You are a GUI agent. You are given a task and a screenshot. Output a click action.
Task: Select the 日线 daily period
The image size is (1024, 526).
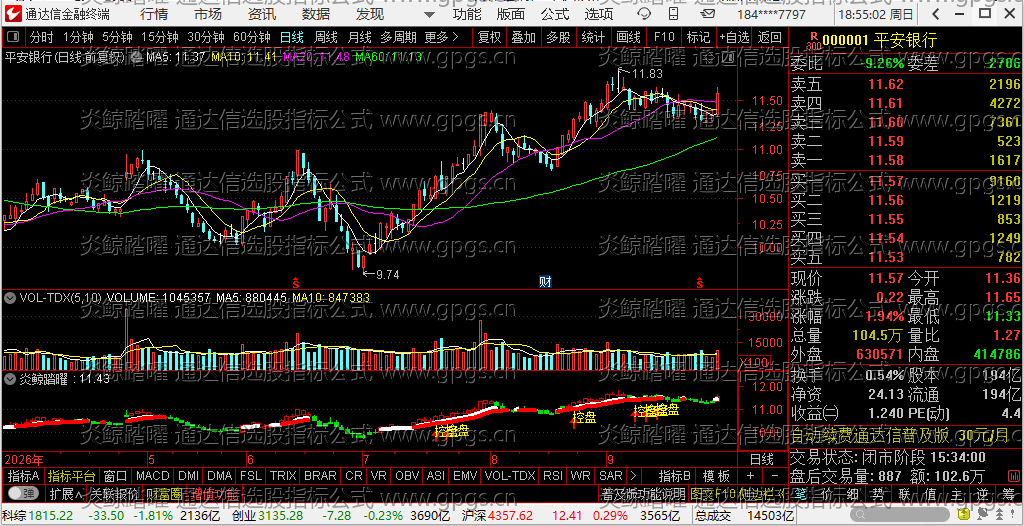click(x=292, y=37)
